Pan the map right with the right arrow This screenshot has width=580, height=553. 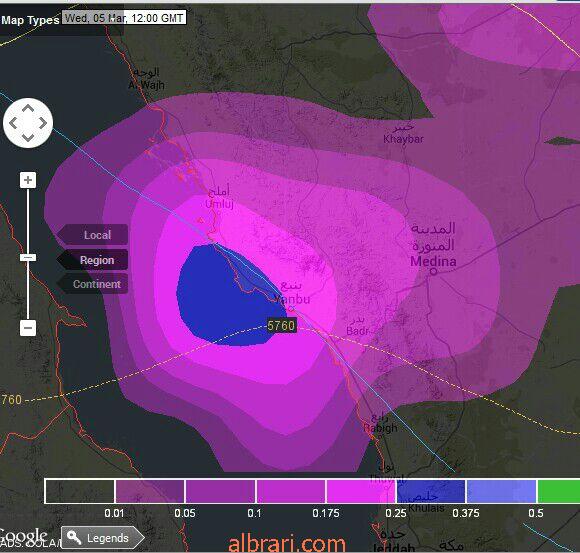pyautogui.click(x=43, y=123)
